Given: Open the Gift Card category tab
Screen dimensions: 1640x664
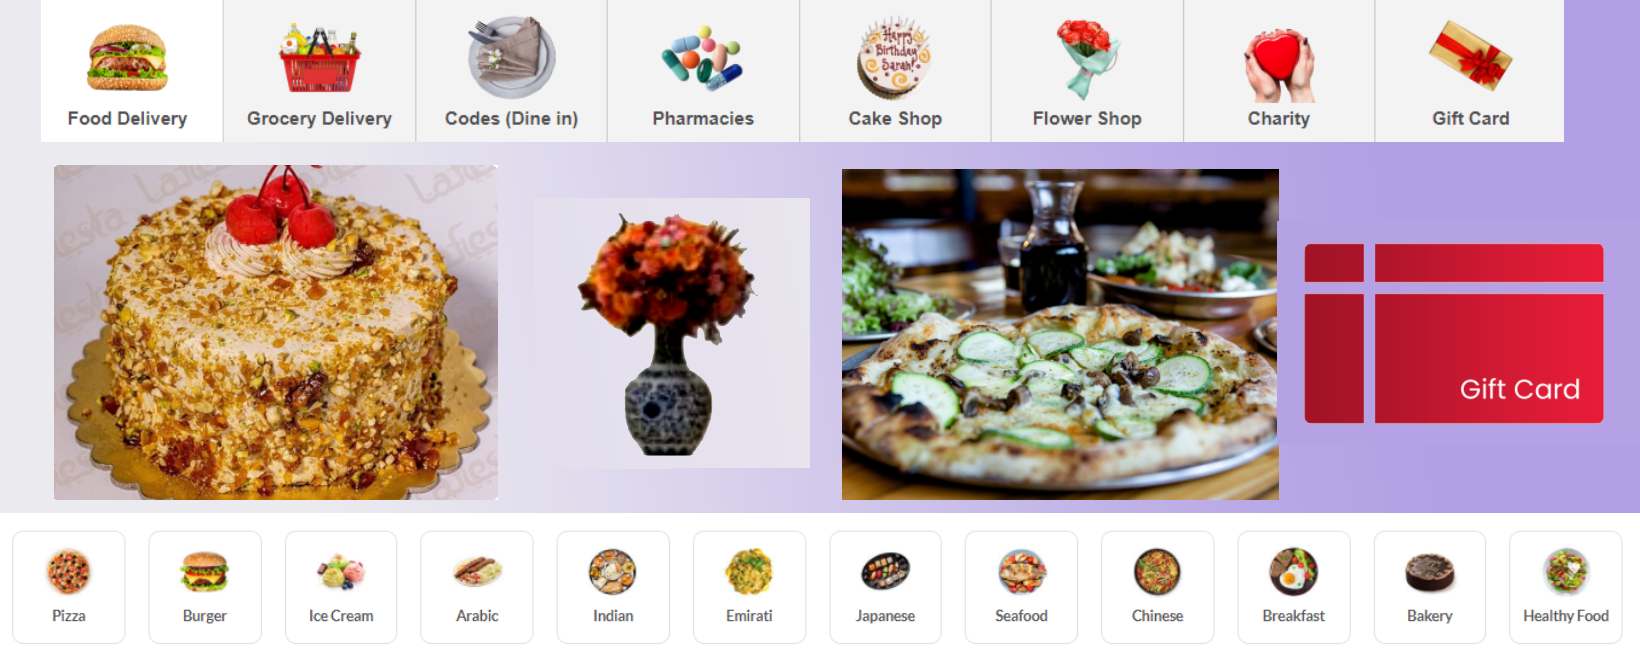Looking at the screenshot, I should [x=1470, y=71].
